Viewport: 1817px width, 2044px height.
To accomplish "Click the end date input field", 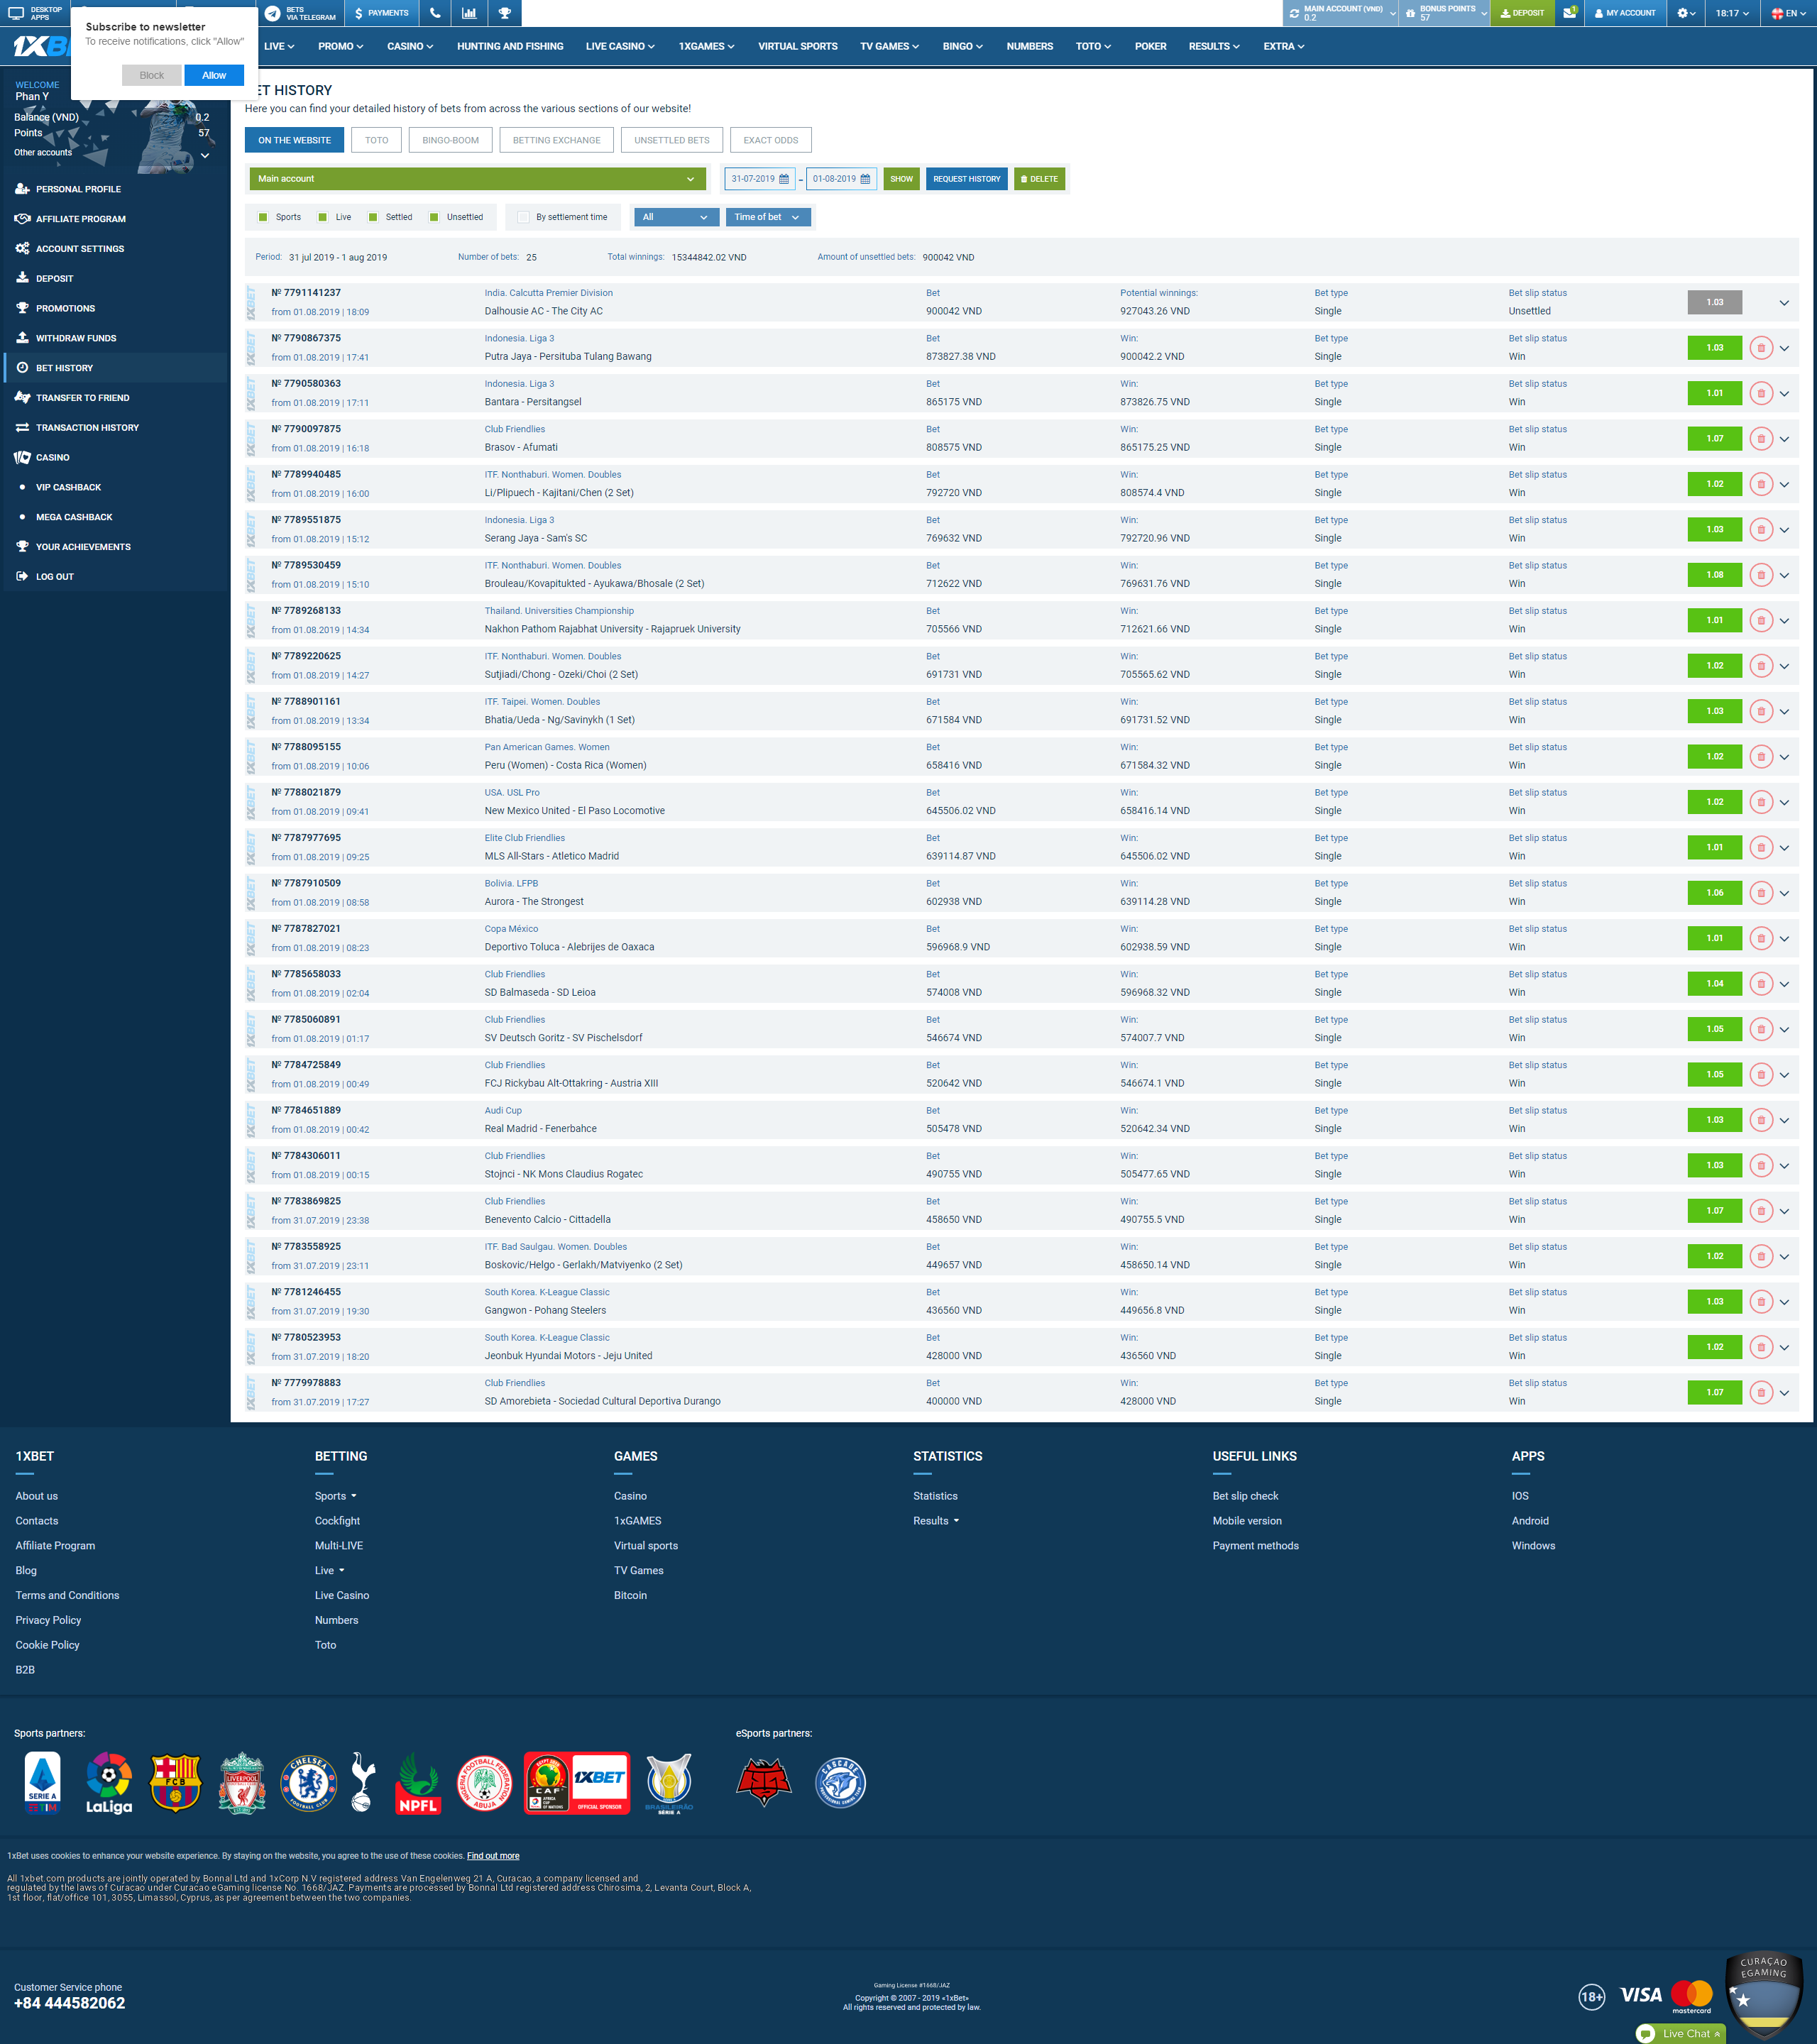I will (x=834, y=179).
